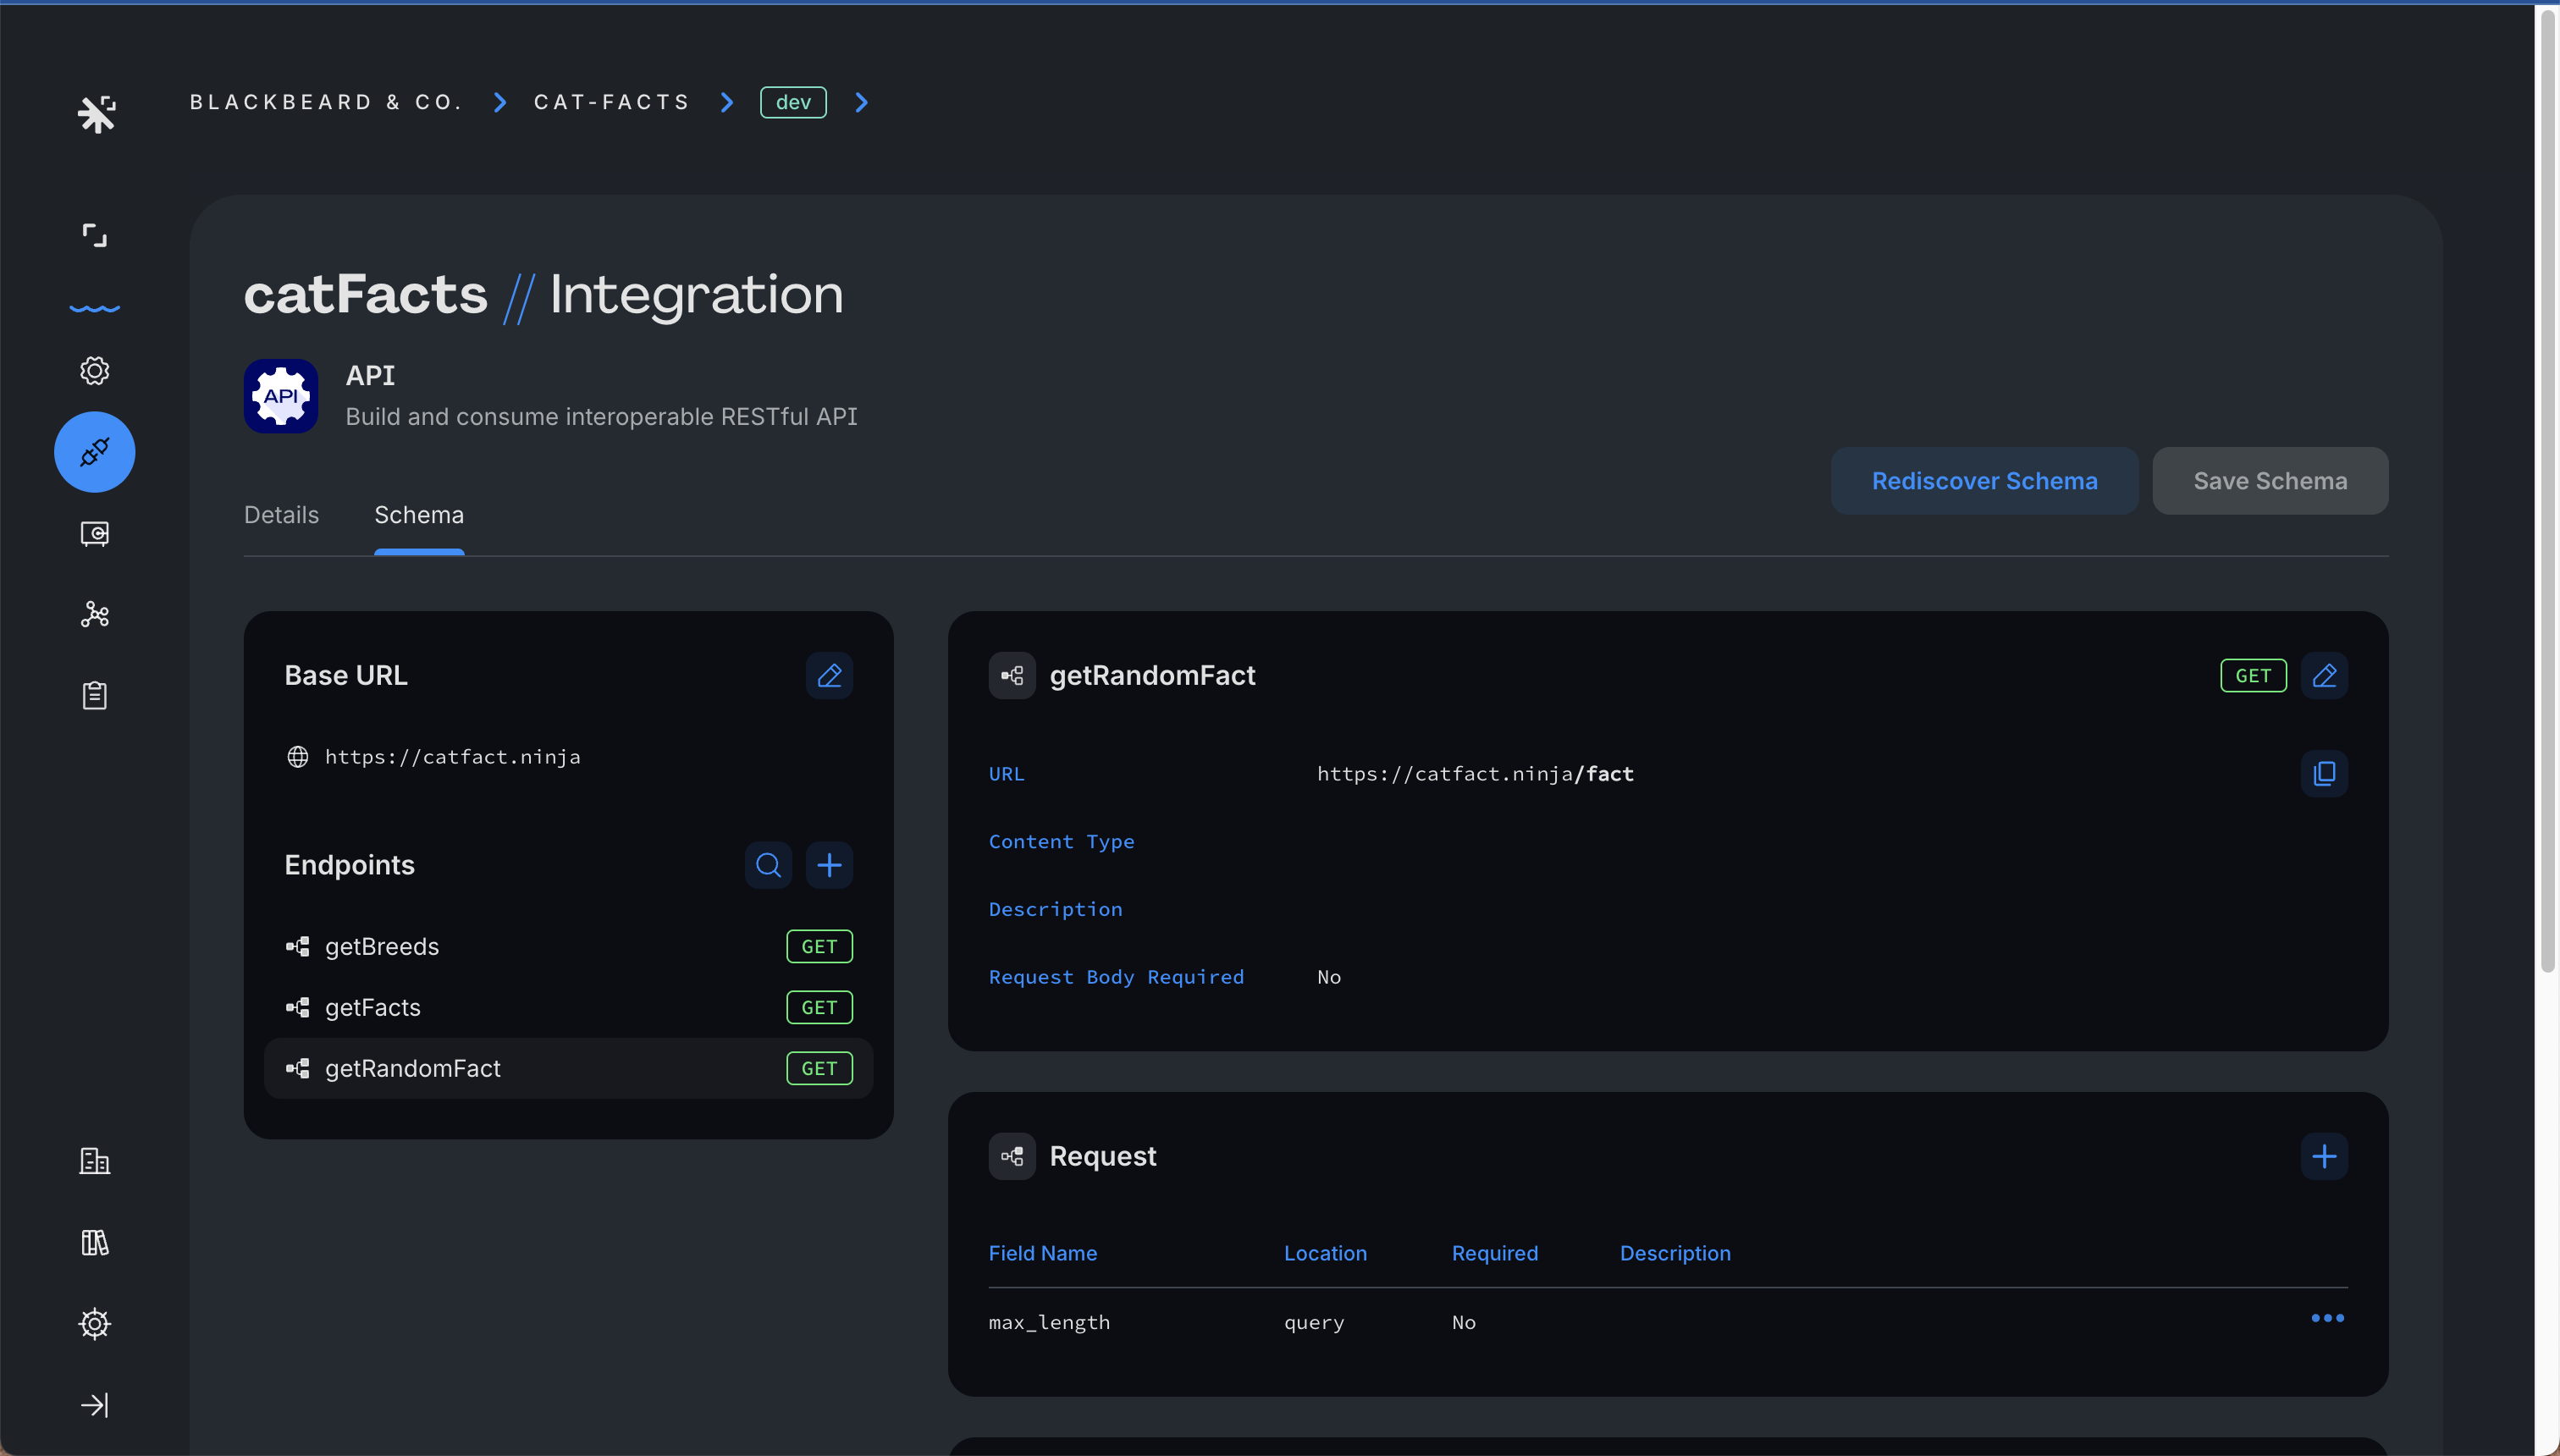Click the GET badge on getBreeds
The height and width of the screenshot is (1456, 2560).
(819, 947)
